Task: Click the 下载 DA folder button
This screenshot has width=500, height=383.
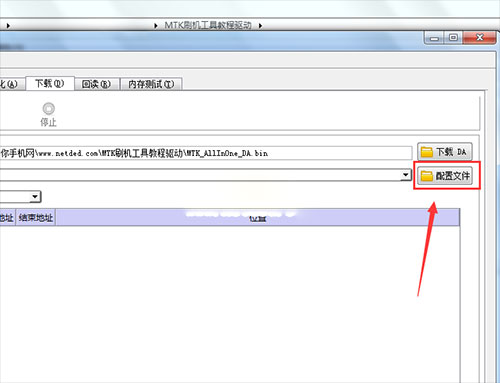Action: pos(445,152)
